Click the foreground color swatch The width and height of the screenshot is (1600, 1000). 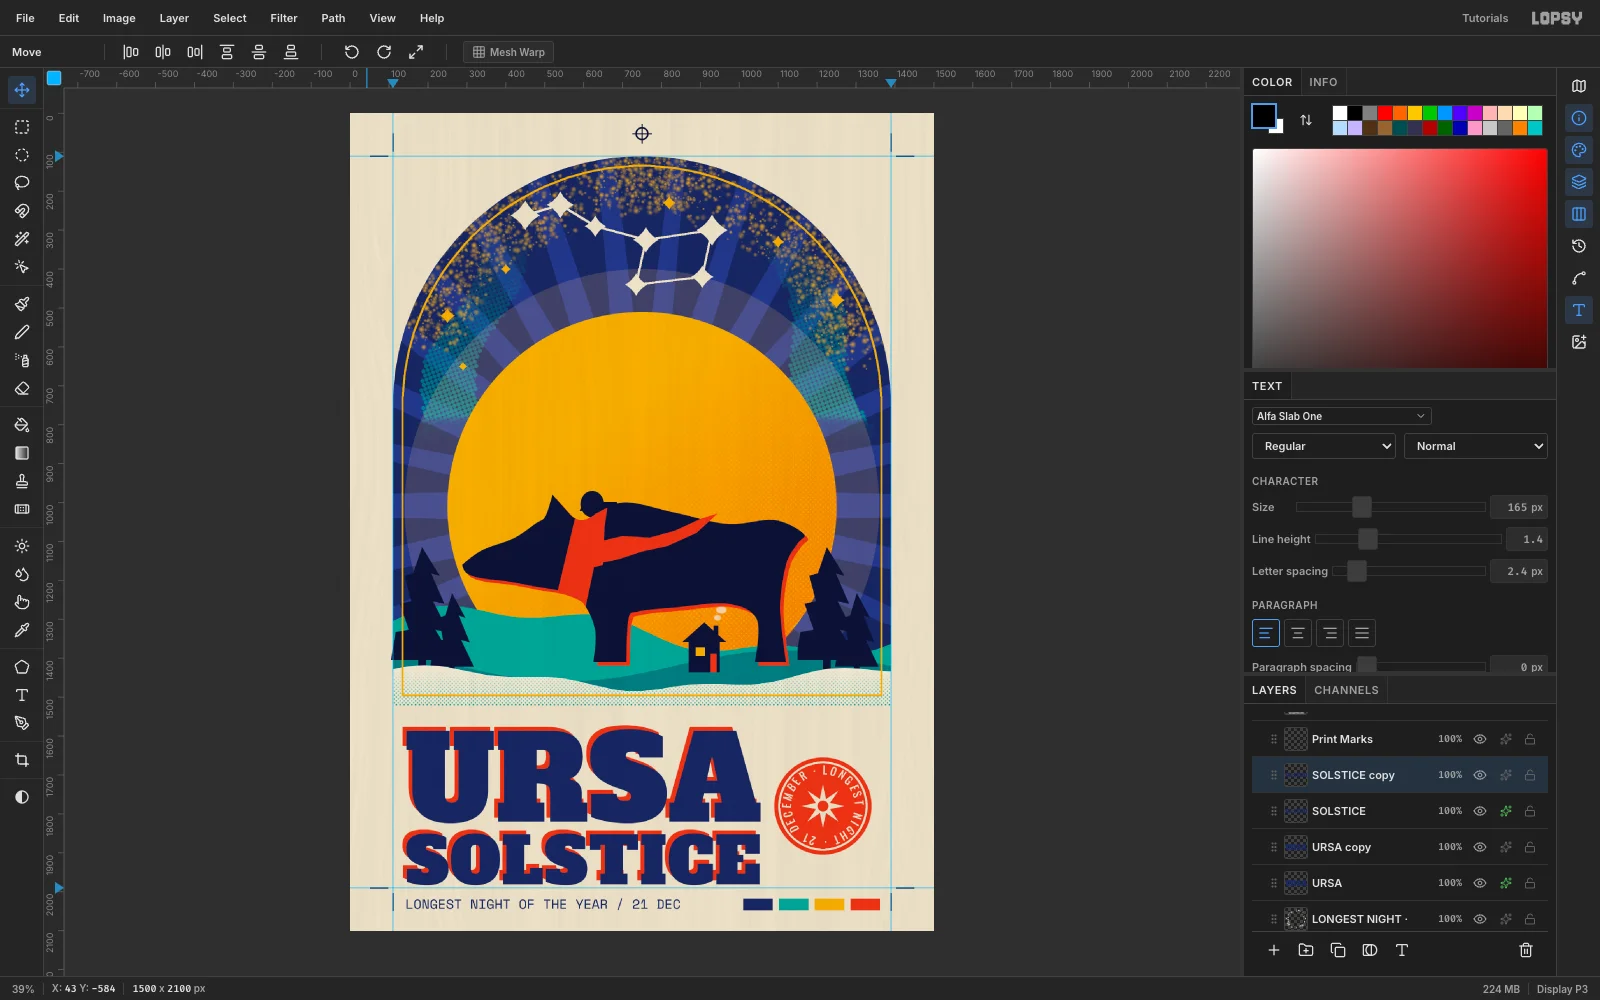1264,116
